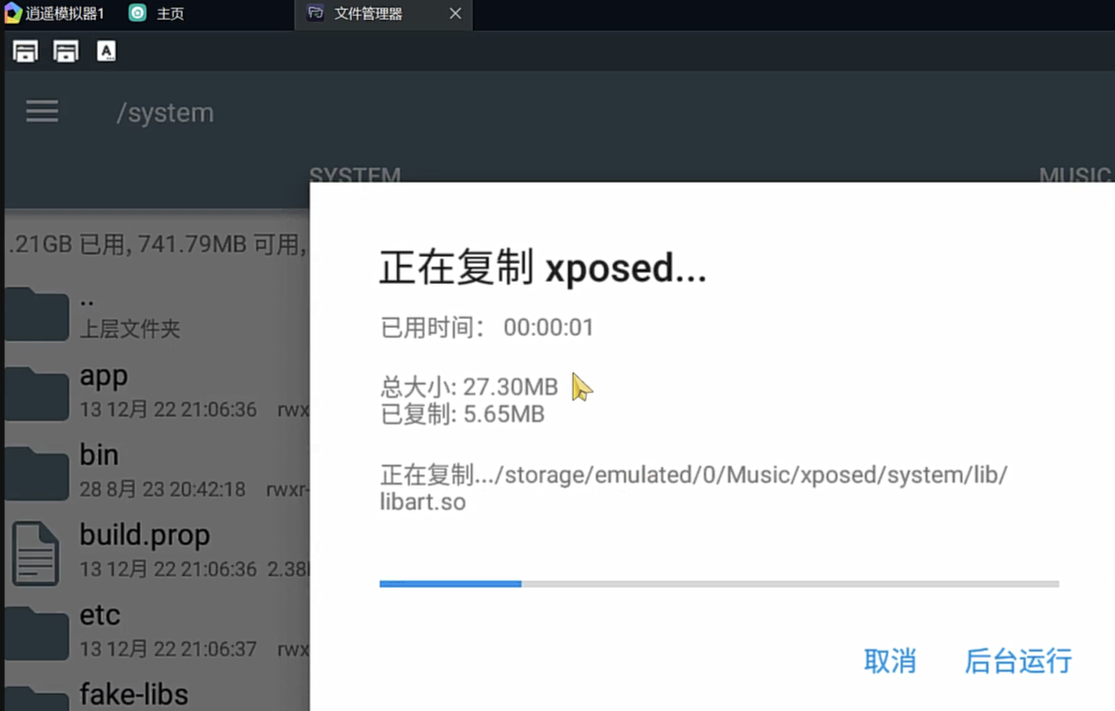Switch to the 主页 home tab
The width and height of the screenshot is (1115, 711).
coord(156,14)
